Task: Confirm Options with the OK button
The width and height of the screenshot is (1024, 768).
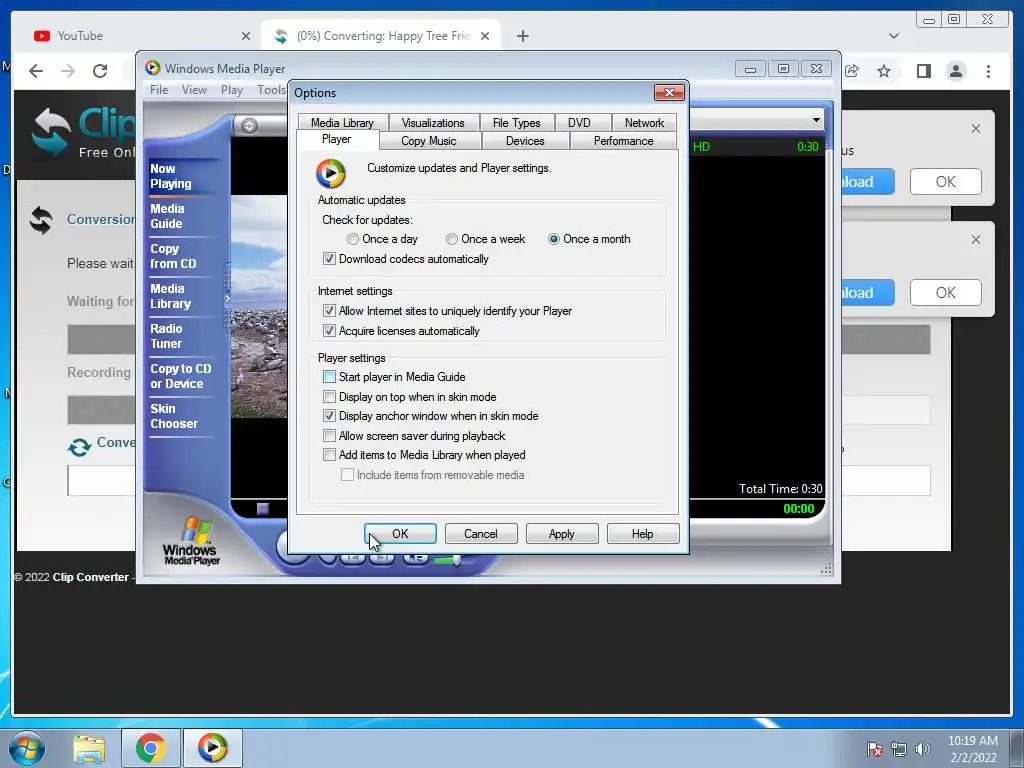Action: [x=400, y=534]
